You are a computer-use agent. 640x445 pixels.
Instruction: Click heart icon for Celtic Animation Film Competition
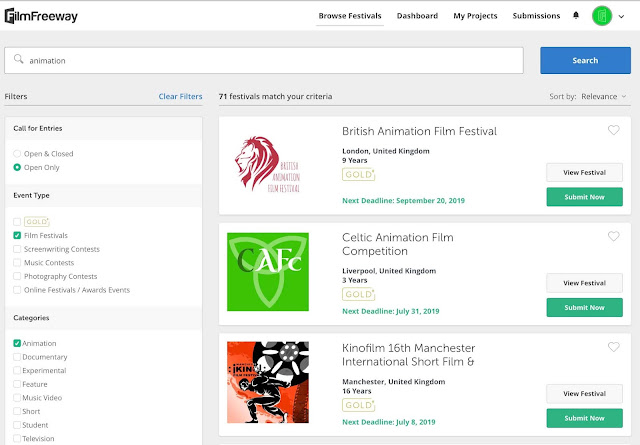(x=613, y=237)
